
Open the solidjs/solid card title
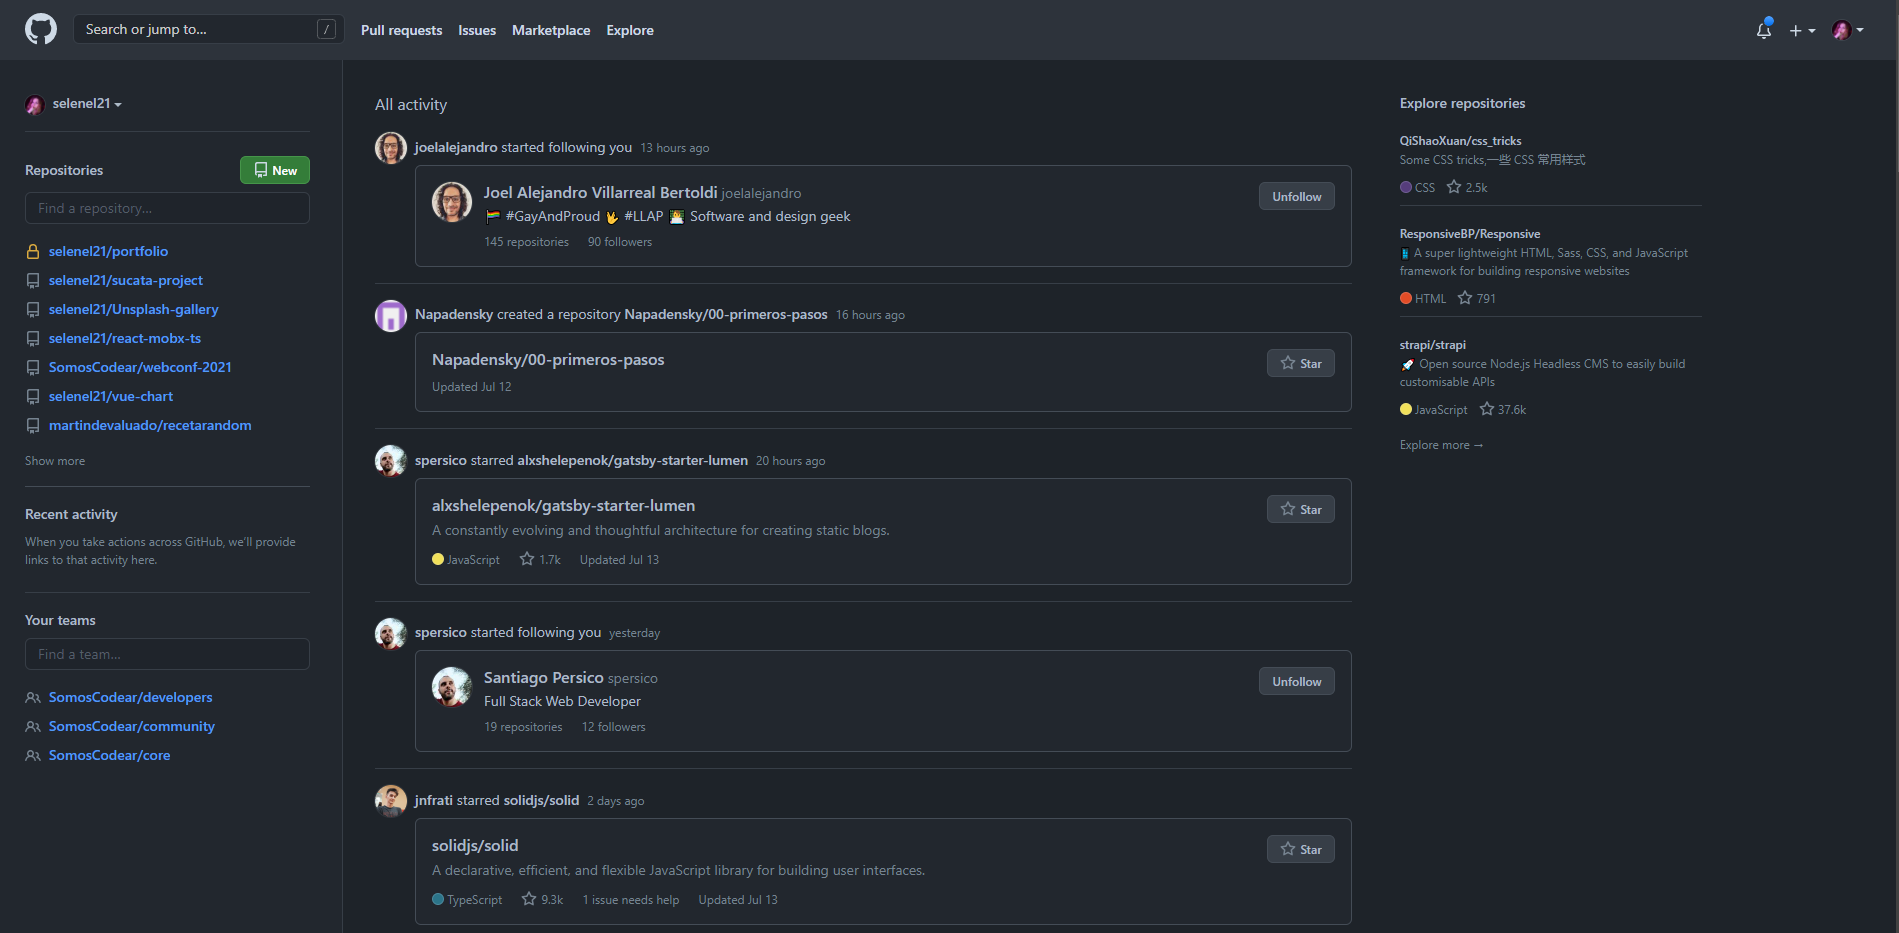tap(475, 846)
